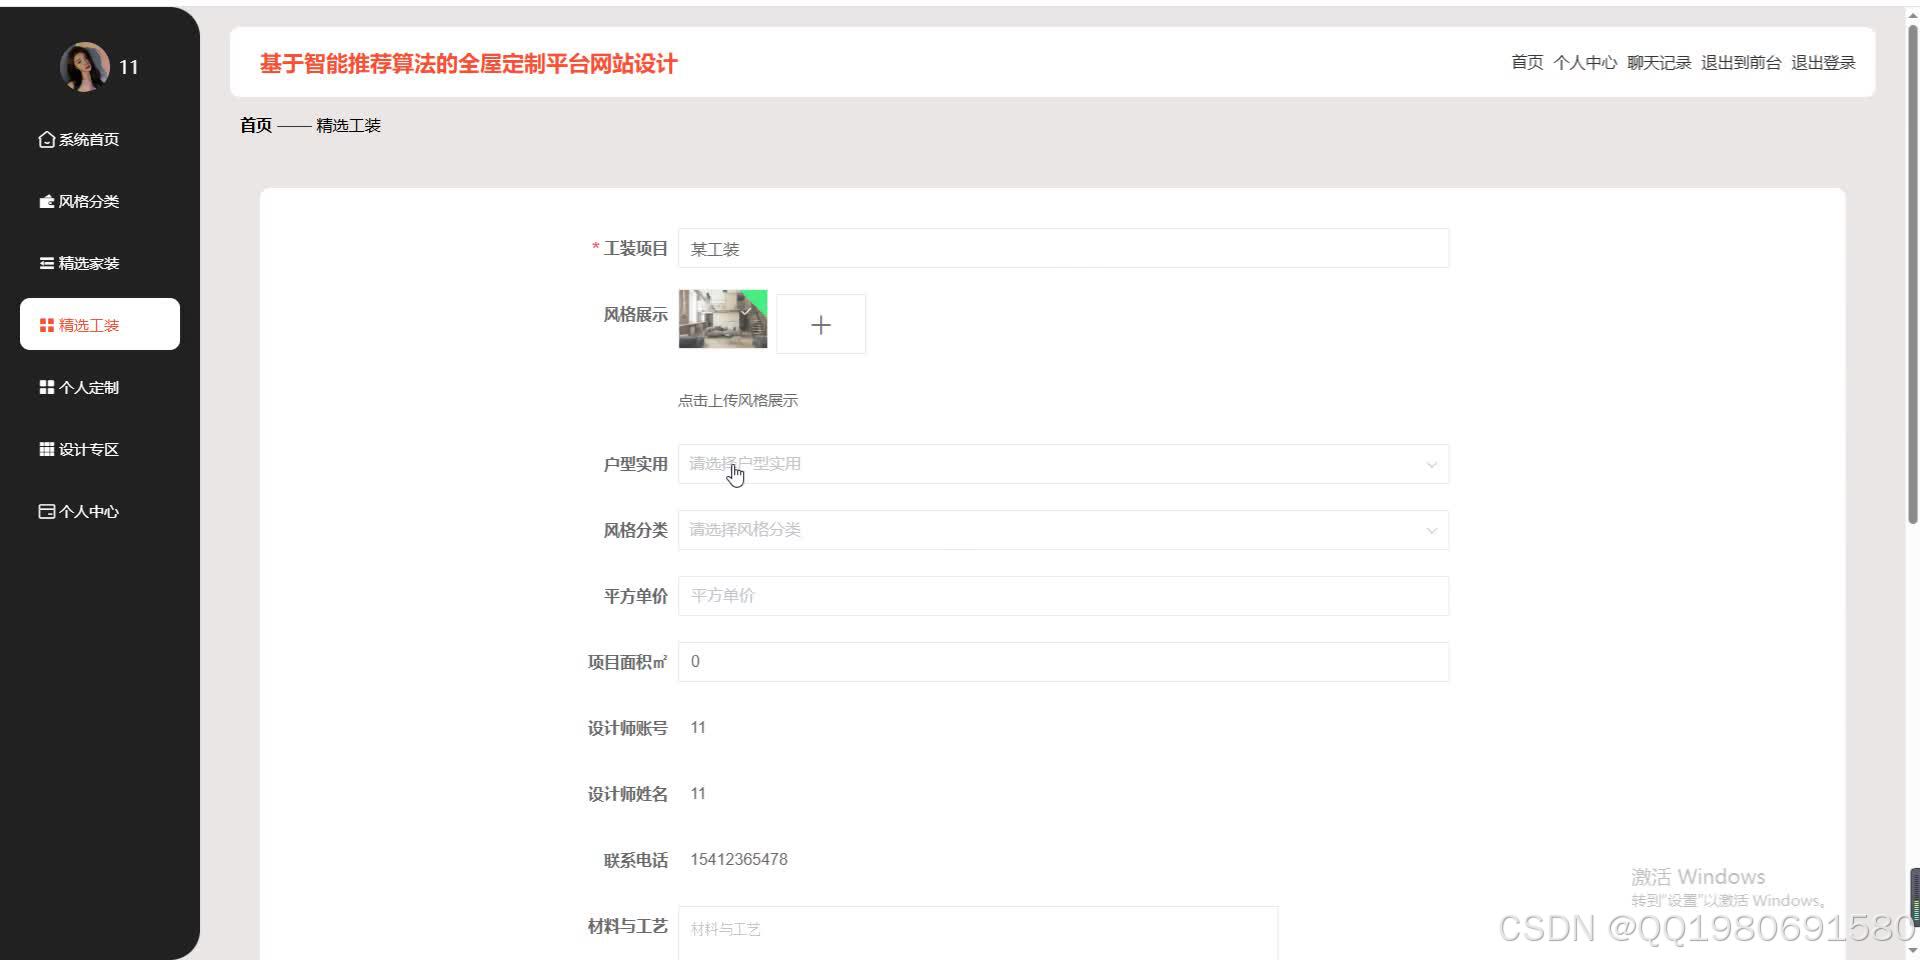The width and height of the screenshot is (1920, 960).
Task: Click the username 11 beside avatar
Action: [128, 67]
